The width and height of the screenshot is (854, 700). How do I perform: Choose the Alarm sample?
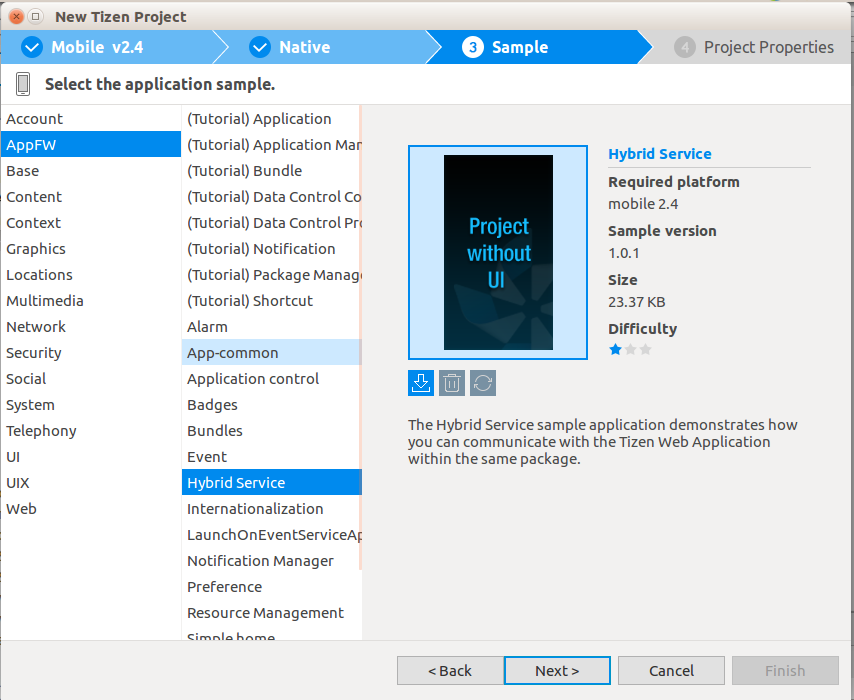click(x=207, y=327)
